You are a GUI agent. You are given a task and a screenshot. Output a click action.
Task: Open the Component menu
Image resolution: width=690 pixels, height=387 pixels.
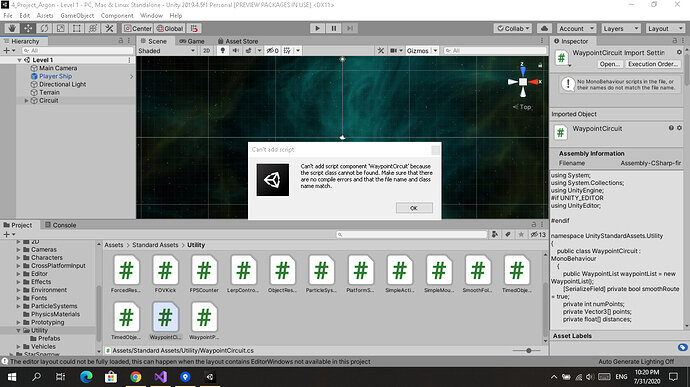(117, 15)
